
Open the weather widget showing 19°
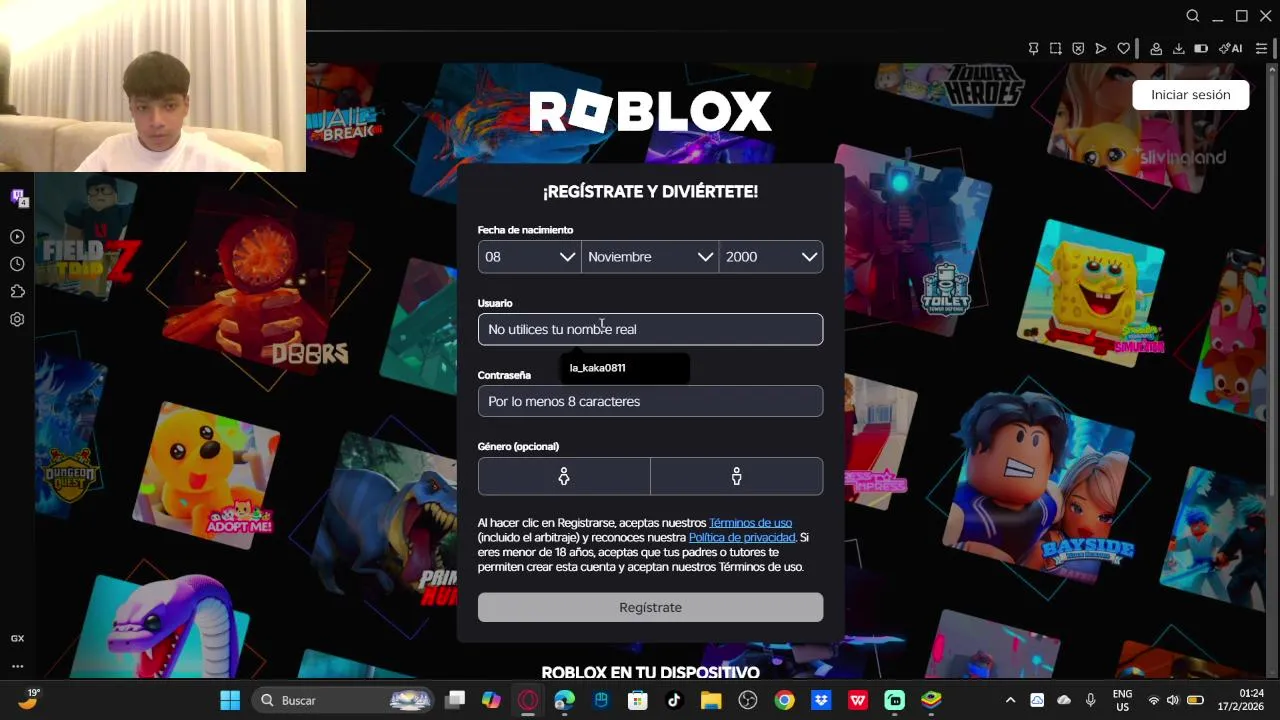coord(28,699)
